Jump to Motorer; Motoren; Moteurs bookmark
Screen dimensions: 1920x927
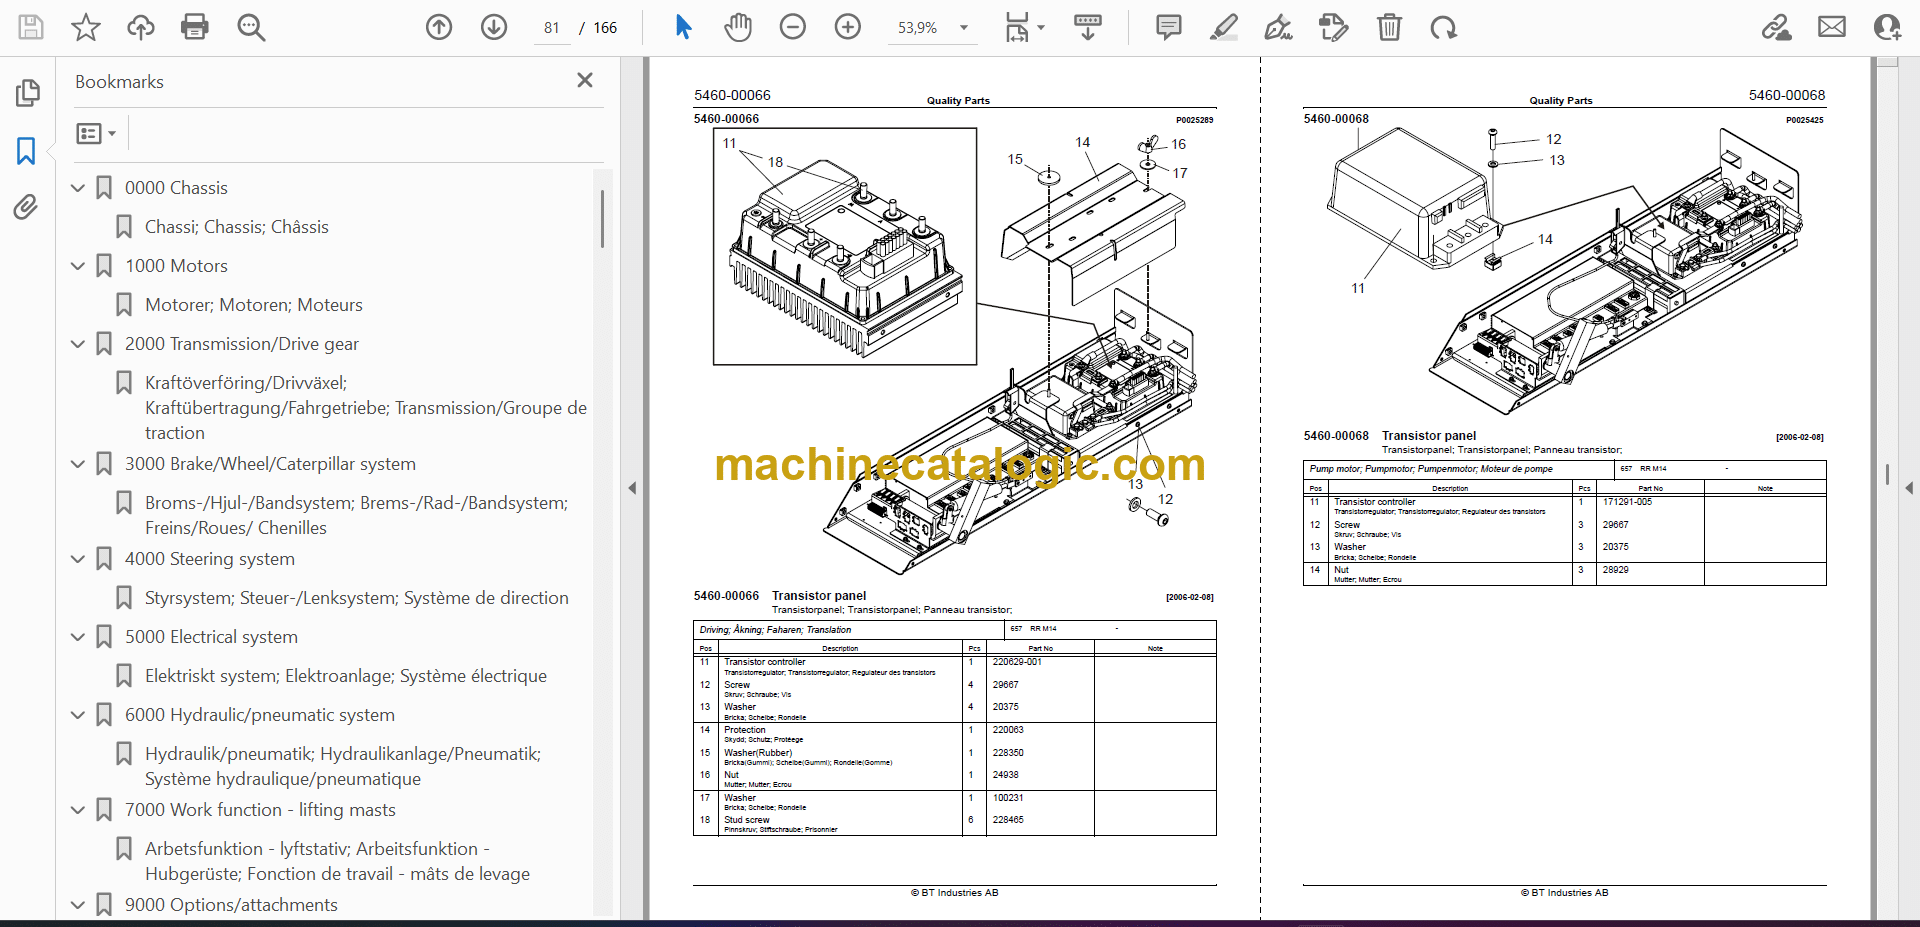coord(254,305)
